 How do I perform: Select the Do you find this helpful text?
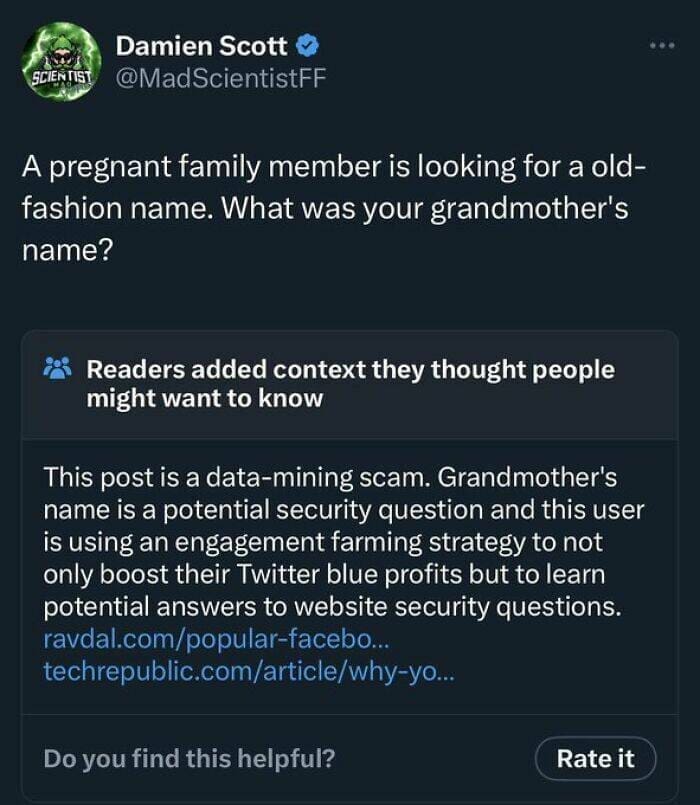(x=189, y=758)
